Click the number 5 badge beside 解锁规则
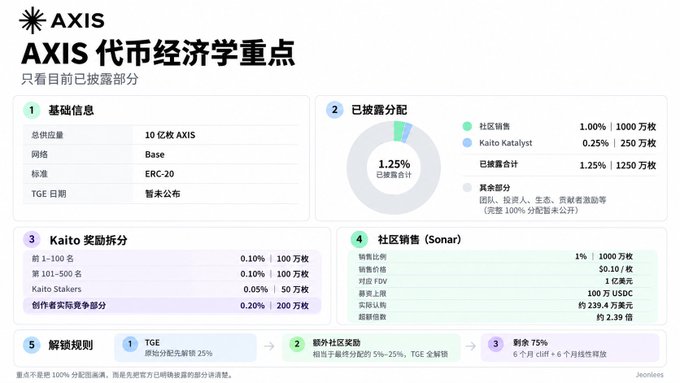The width and height of the screenshot is (680, 383). click(31, 345)
